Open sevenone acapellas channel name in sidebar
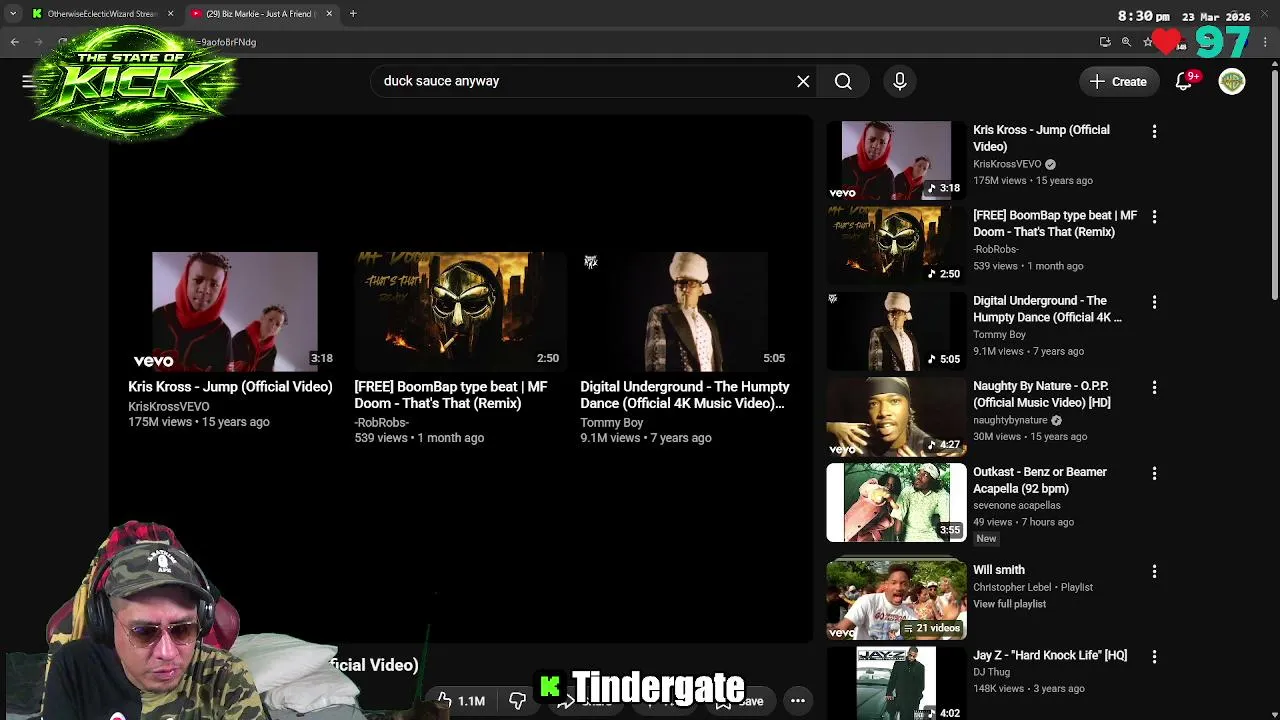This screenshot has height=720, width=1280. [1017, 506]
